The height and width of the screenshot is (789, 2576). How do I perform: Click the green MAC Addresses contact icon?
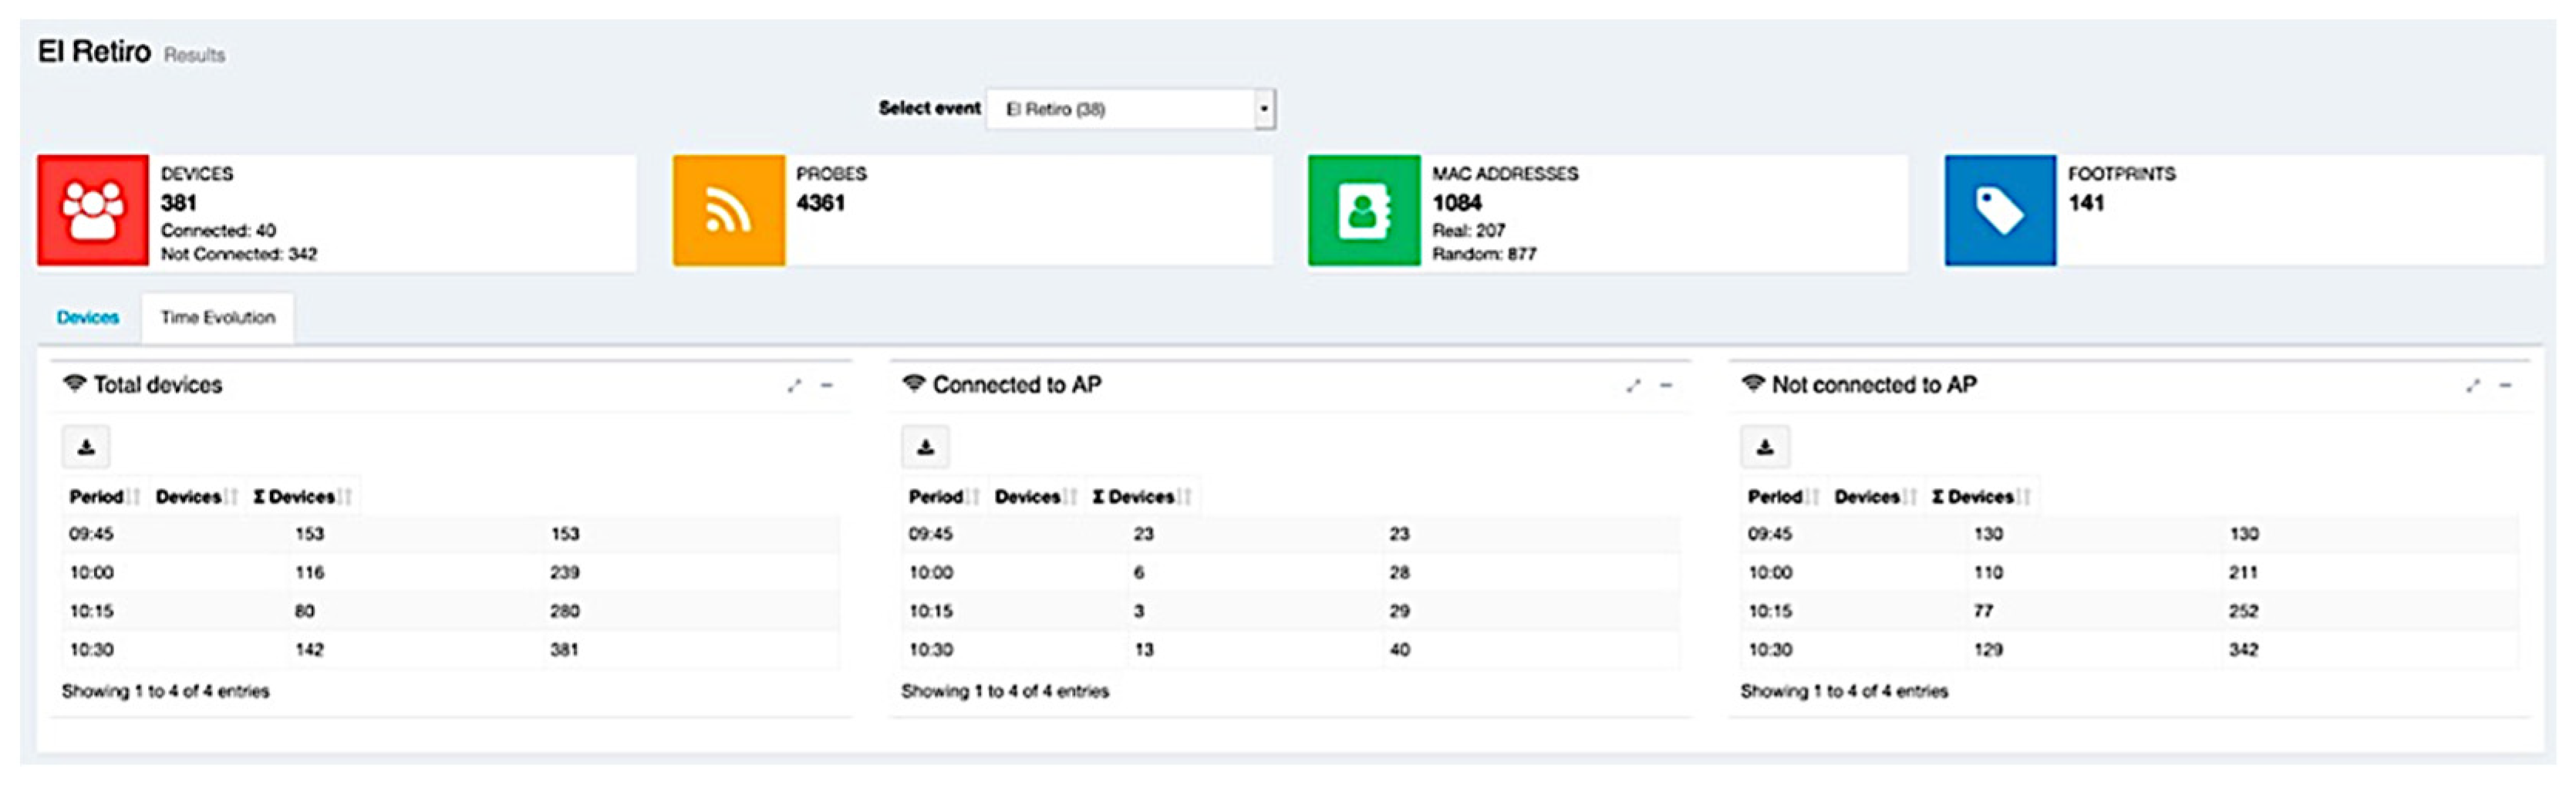click(x=1363, y=210)
